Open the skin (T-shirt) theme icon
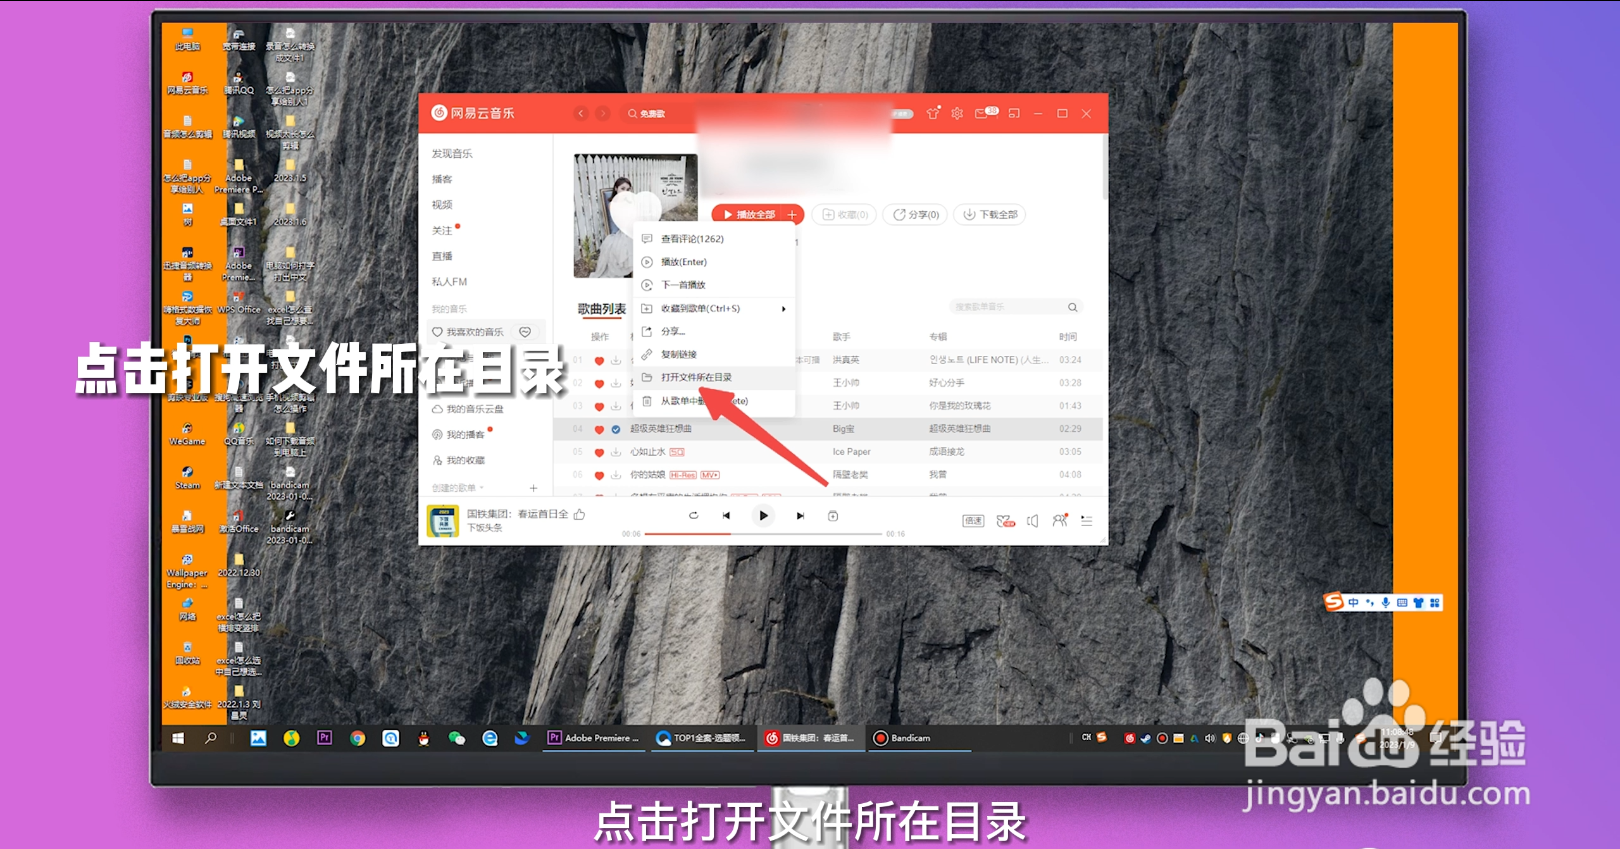 tap(933, 114)
